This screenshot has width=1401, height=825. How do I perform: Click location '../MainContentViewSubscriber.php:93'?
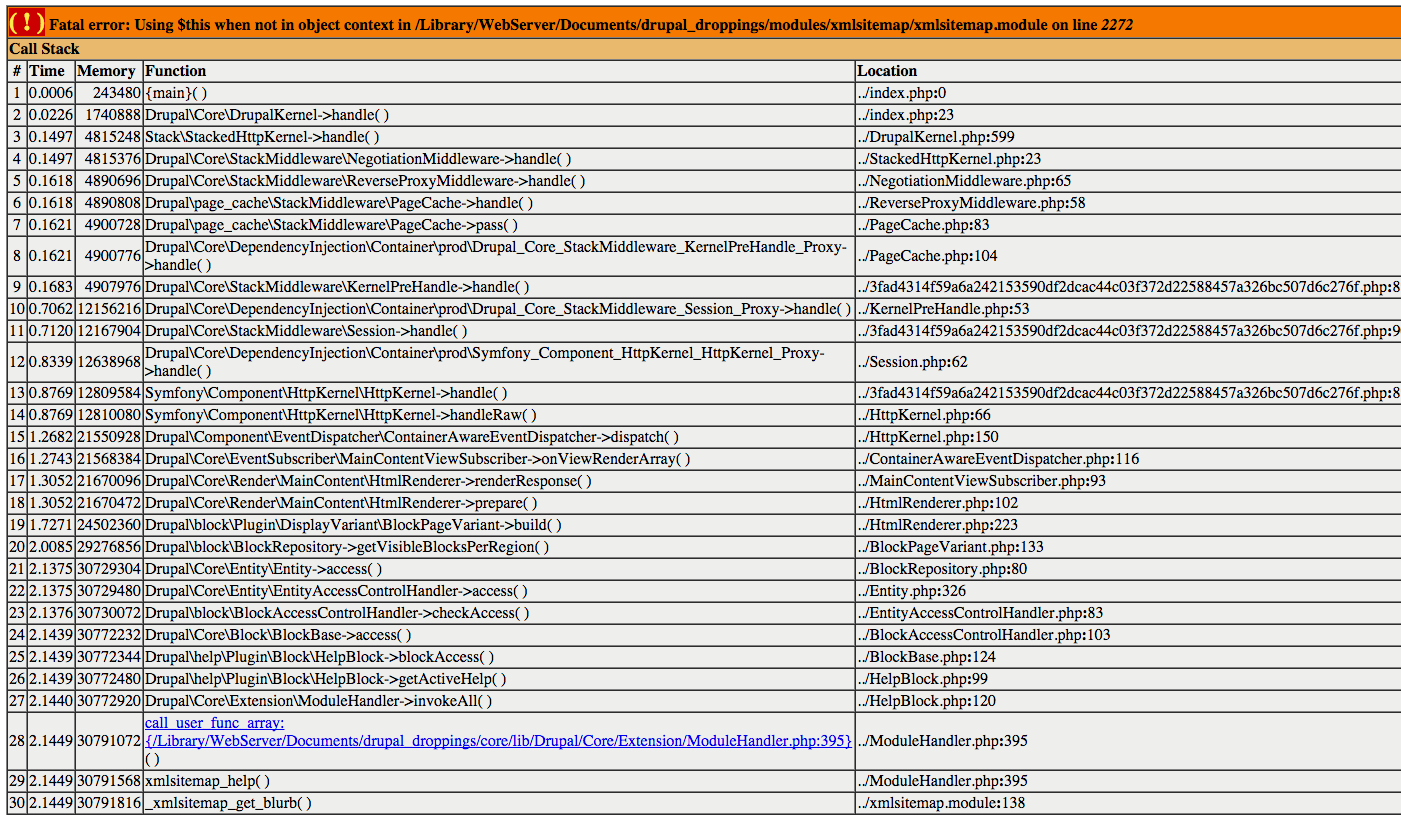point(981,481)
